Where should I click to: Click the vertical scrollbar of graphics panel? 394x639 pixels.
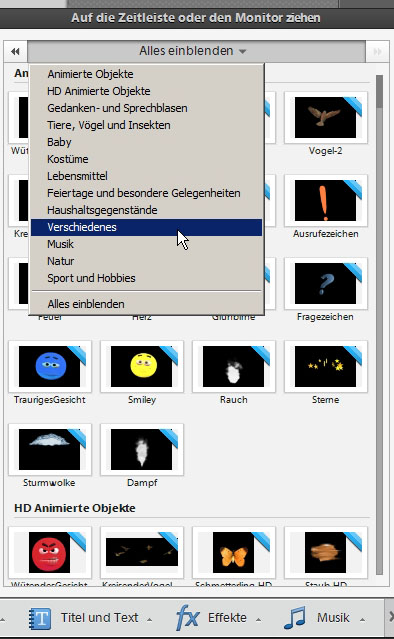pos(379,324)
